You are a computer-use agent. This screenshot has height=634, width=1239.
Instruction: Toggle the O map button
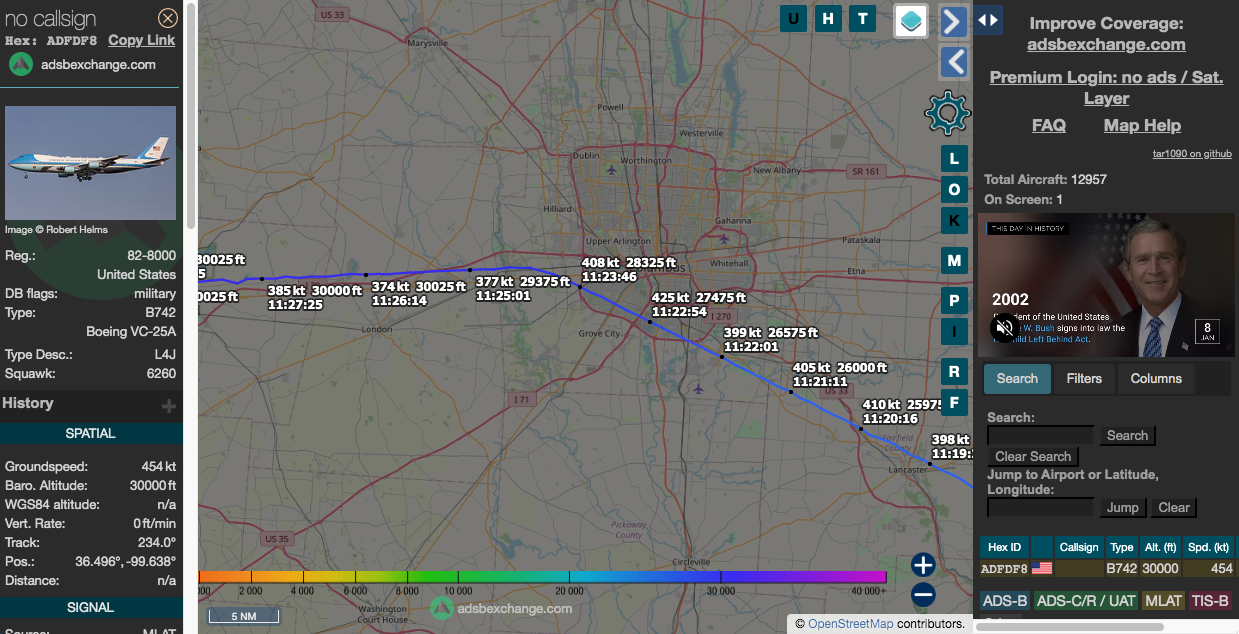point(954,190)
